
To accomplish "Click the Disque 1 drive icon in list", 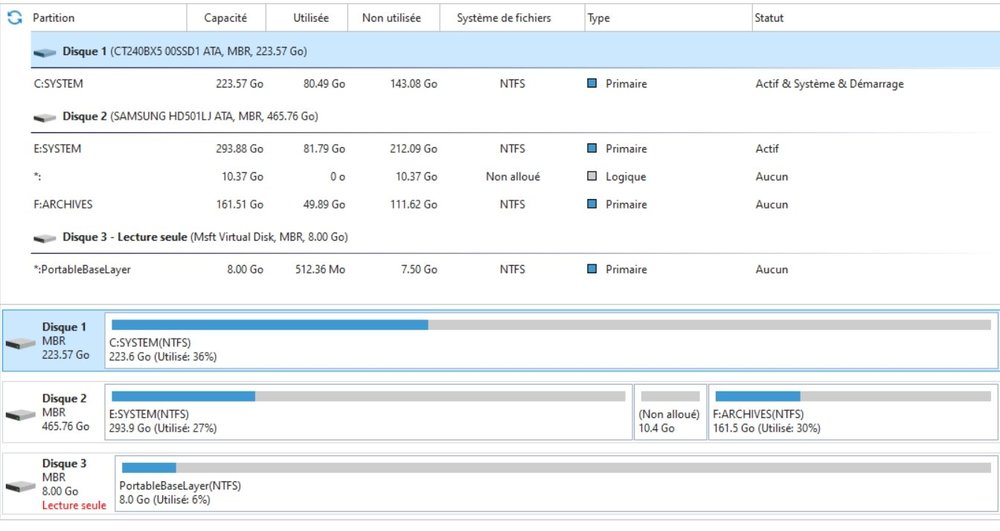I will 45,52.
